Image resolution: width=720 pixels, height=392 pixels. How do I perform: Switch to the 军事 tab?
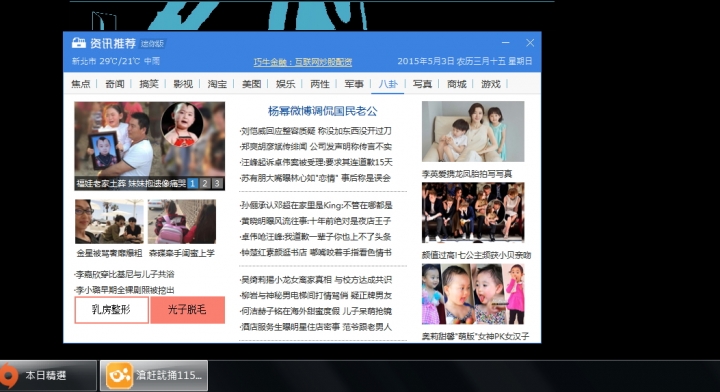354,84
